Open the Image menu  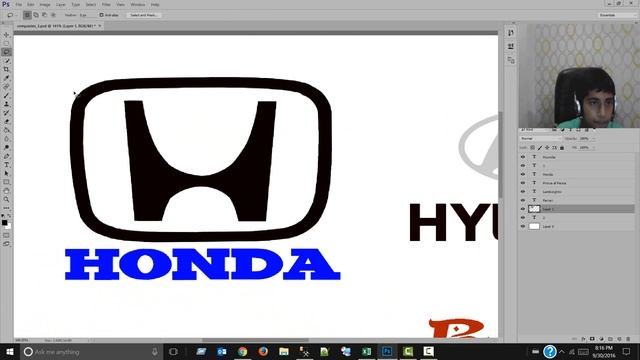tap(45, 4)
